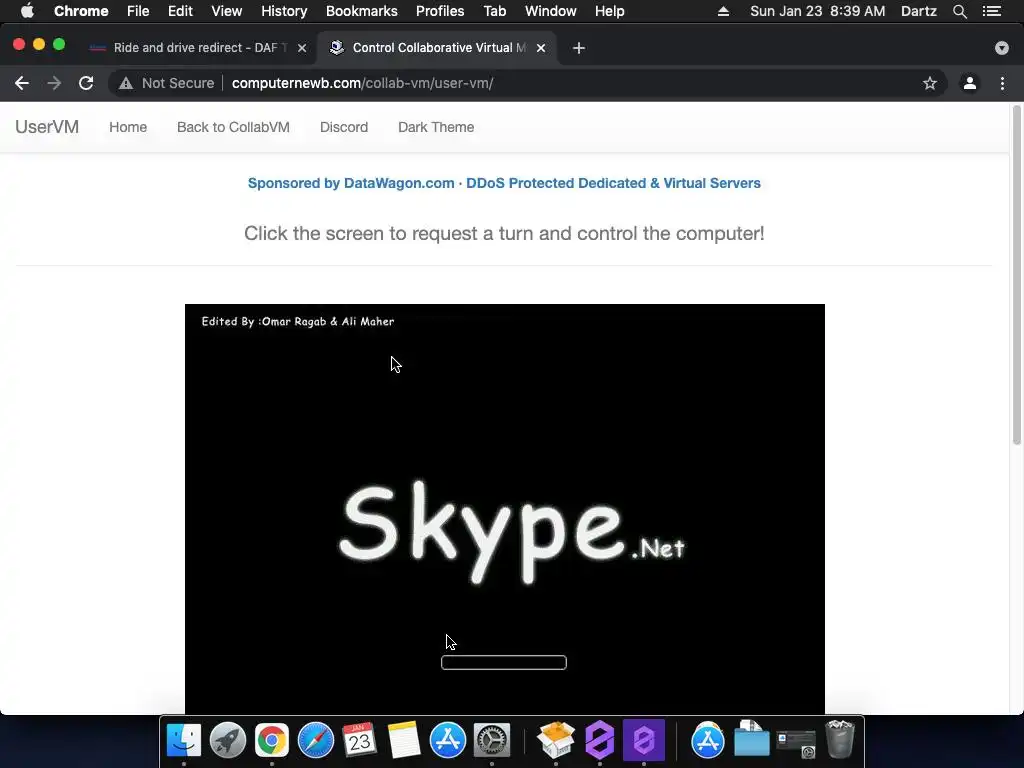Open the purple hexagon app icon

pos(600,740)
